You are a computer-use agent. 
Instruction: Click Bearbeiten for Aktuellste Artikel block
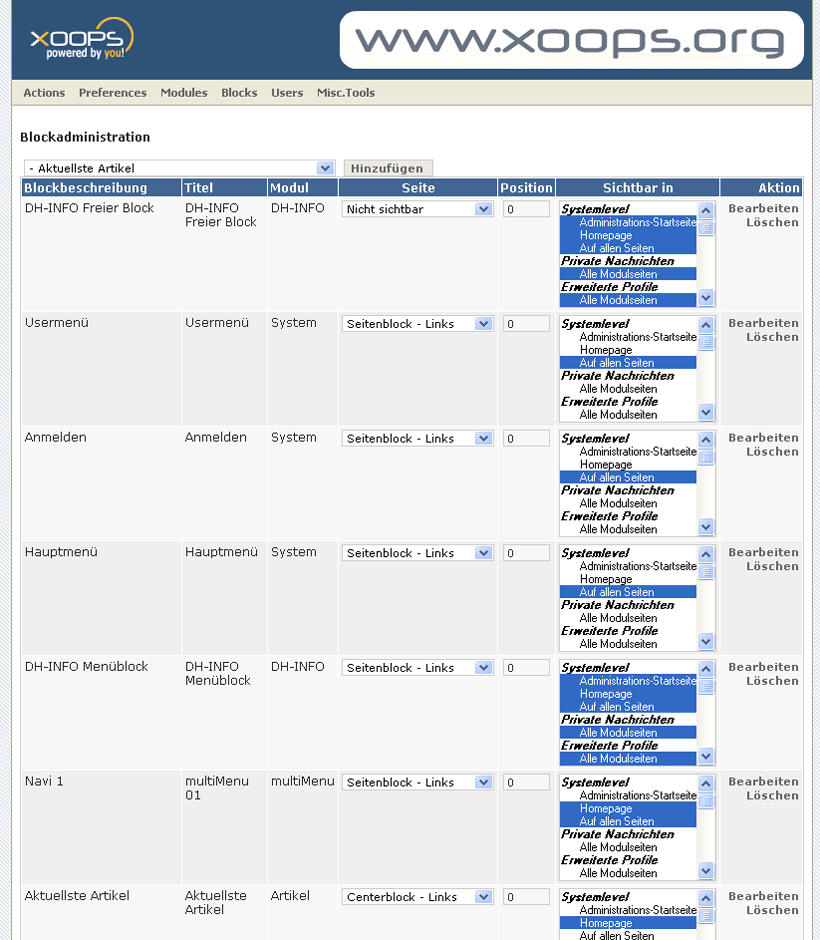click(764, 896)
